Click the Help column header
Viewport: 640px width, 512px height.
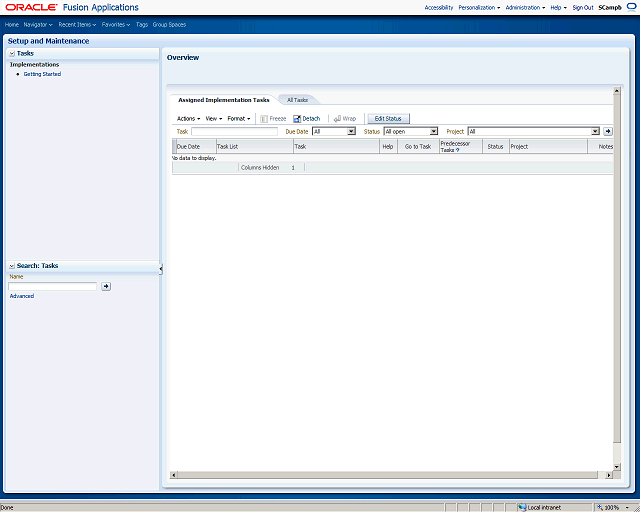(x=388, y=147)
